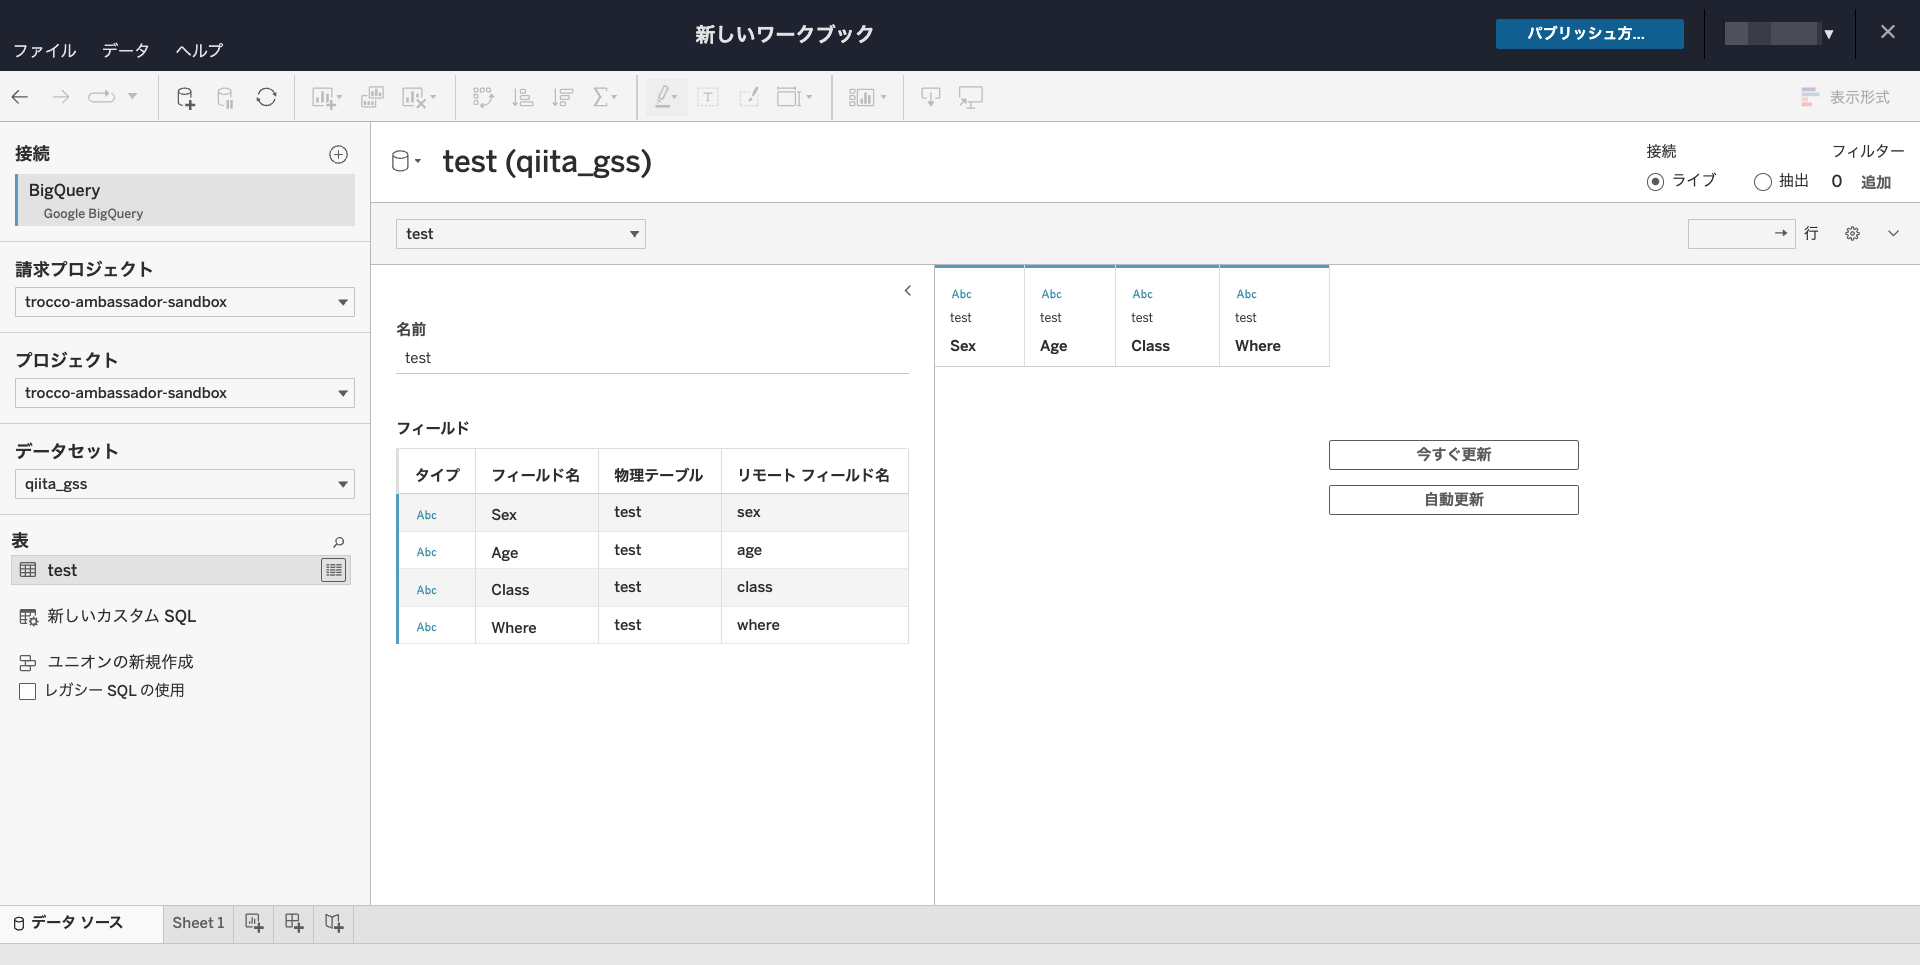Open the Data menu
The image size is (1920, 965).
[125, 50]
